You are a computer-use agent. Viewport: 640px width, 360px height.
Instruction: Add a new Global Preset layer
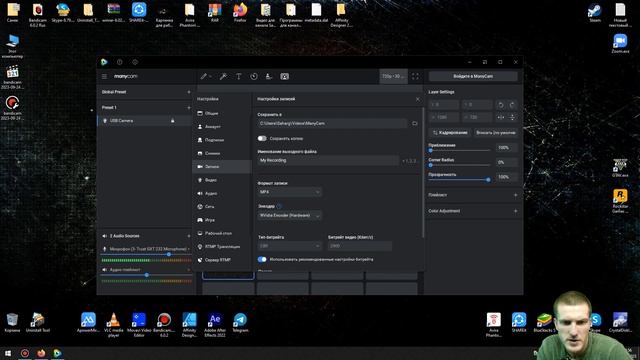click(189, 92)
